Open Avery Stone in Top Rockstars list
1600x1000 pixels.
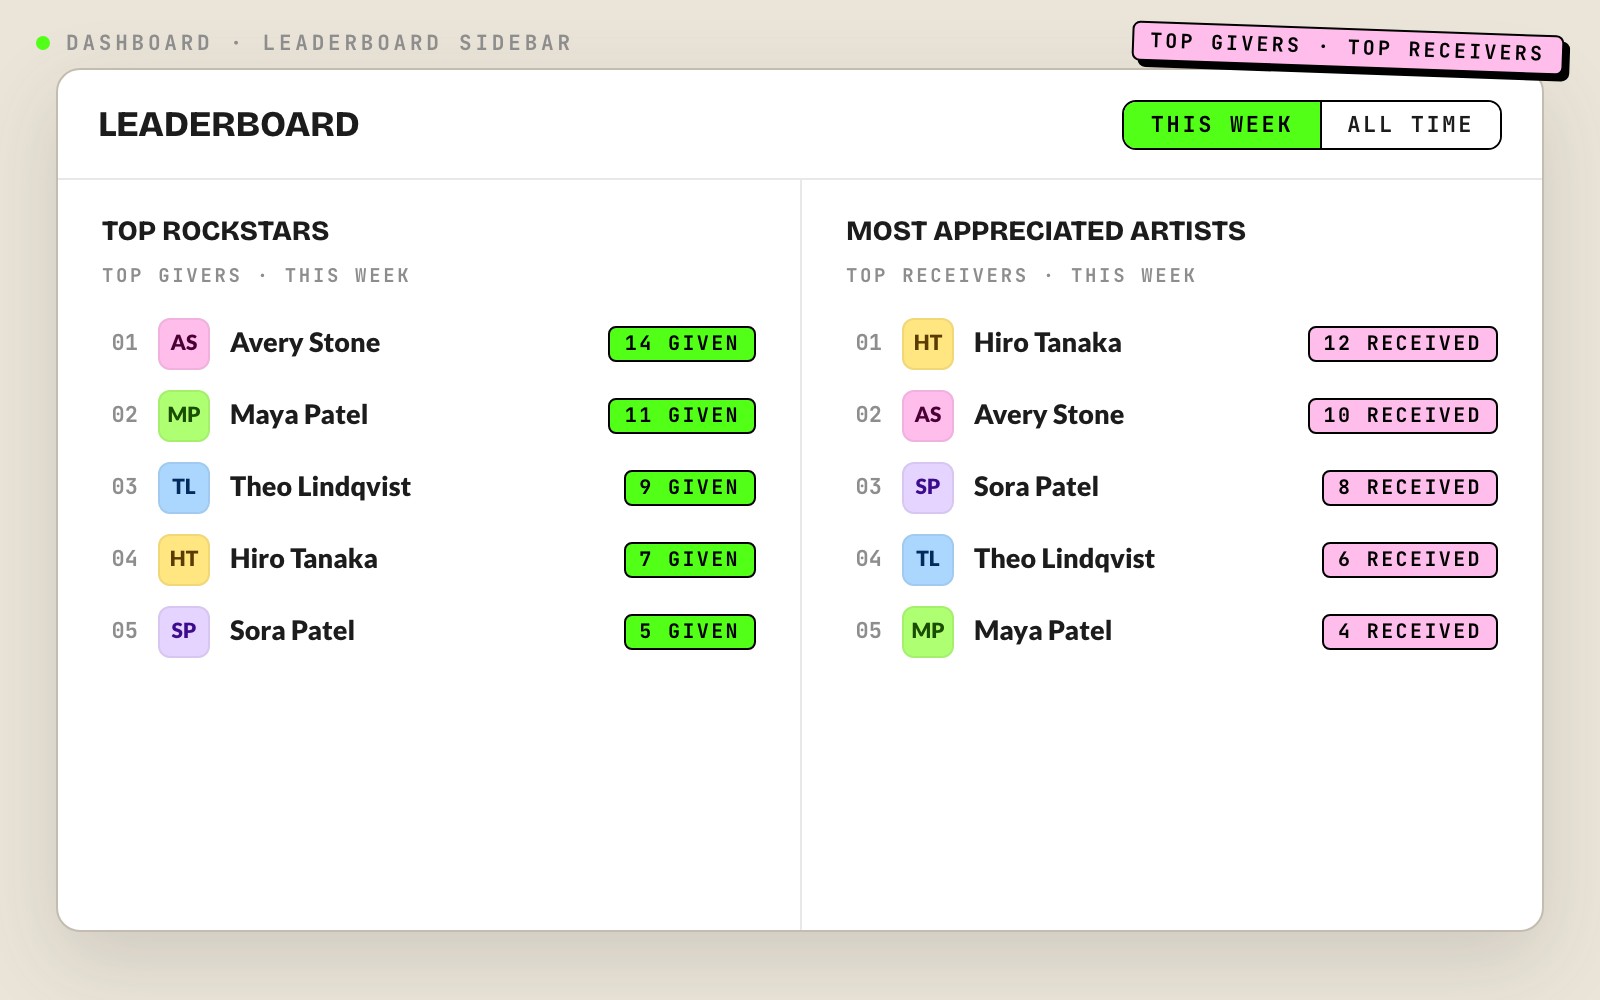[305, 343]
